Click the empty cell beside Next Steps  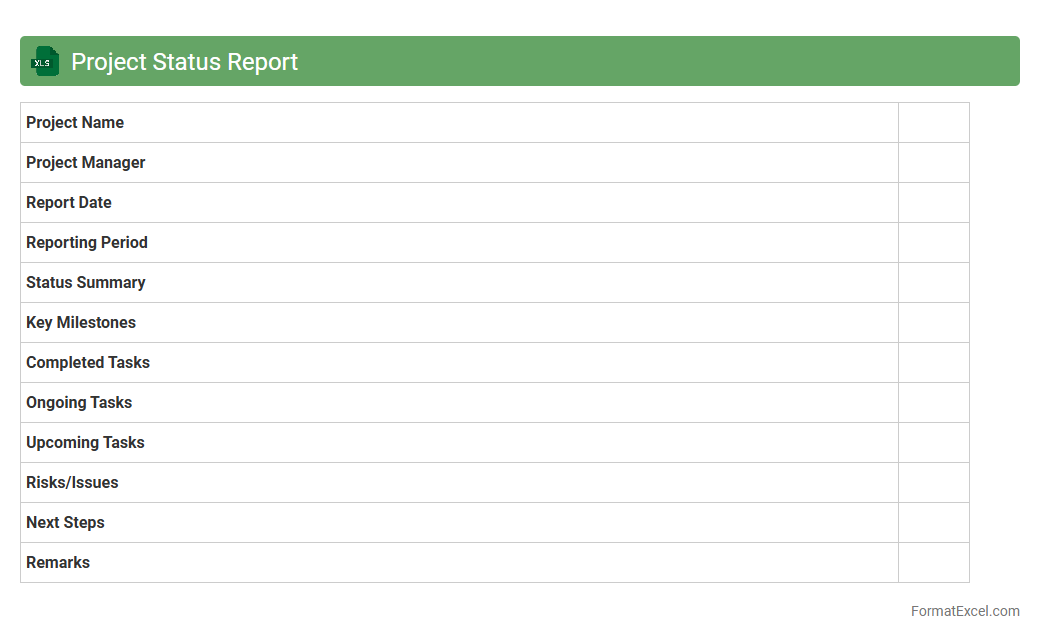(933, 523)
